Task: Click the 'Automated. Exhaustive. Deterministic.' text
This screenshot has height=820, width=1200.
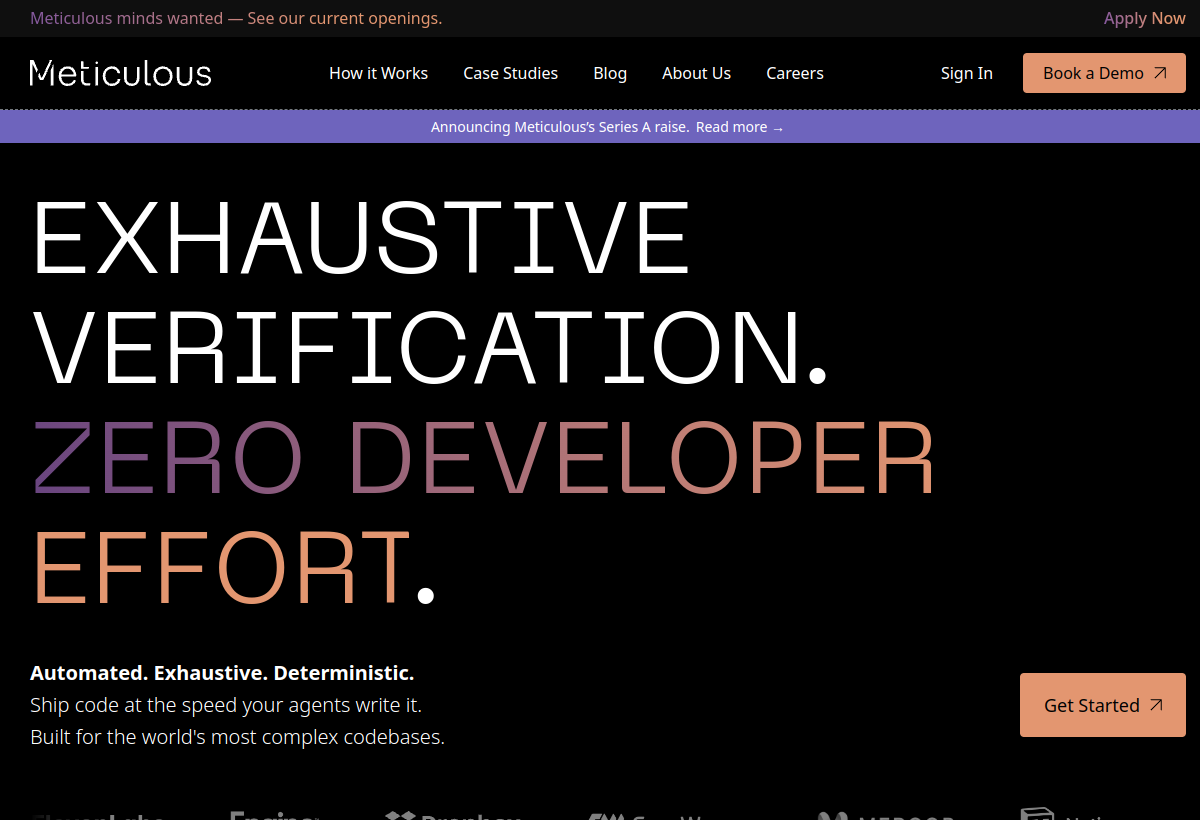Action: click(x=222, y=672)
